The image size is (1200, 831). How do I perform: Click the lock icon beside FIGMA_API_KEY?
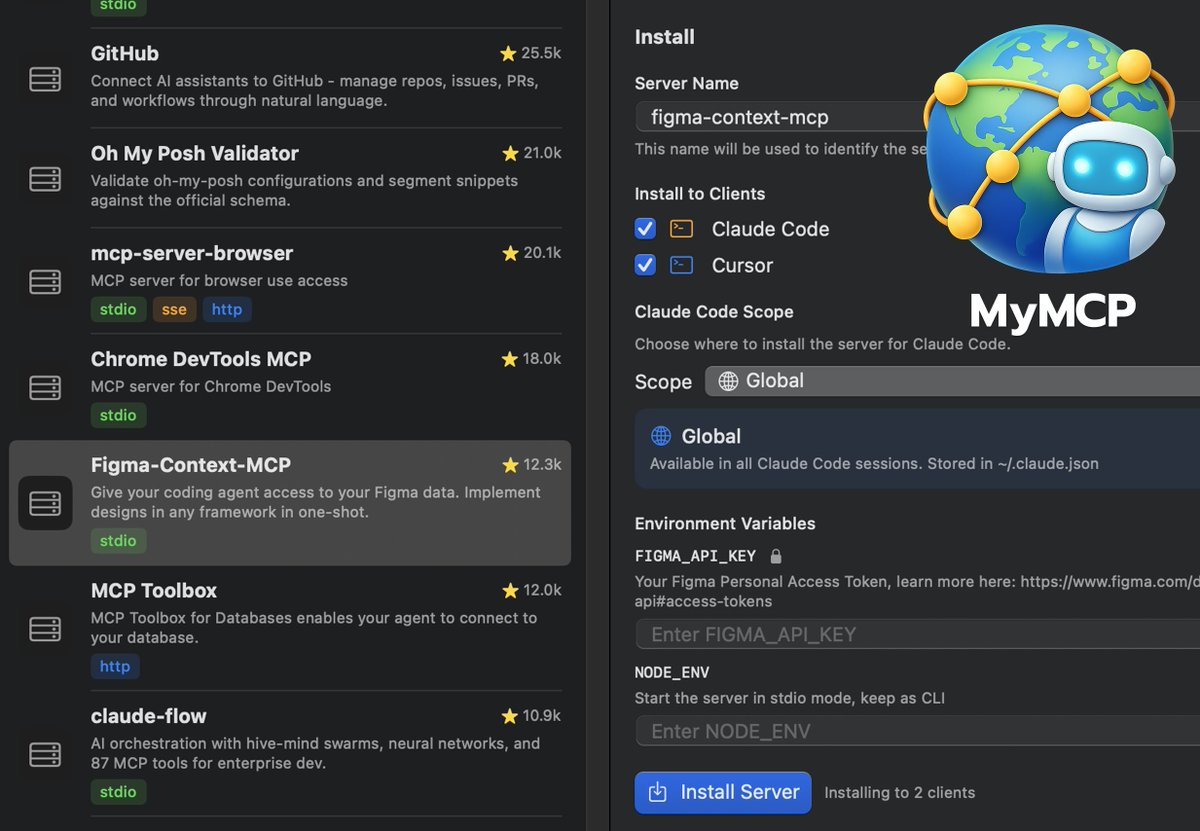(776, 555)
